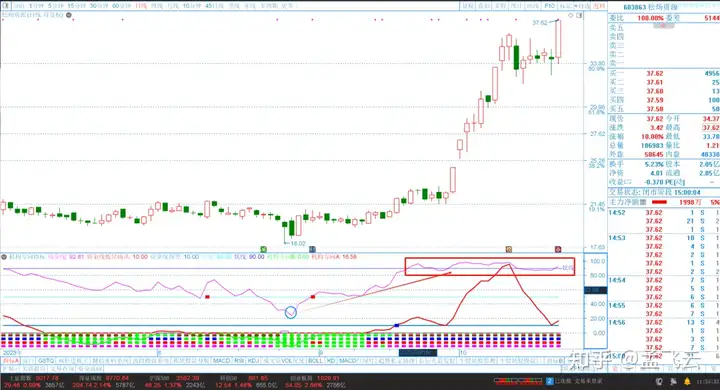
Task: Open the 60分钟 period chart
Action: [122, 6]
